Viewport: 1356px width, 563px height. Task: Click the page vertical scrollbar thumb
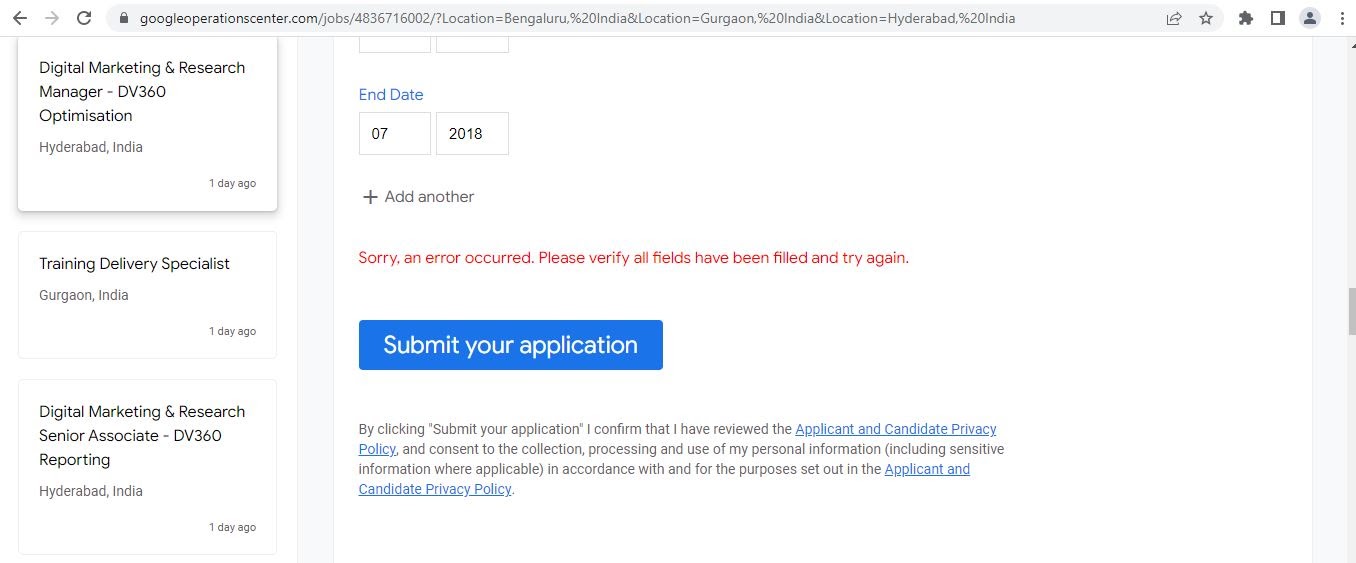pos(1352,310)
